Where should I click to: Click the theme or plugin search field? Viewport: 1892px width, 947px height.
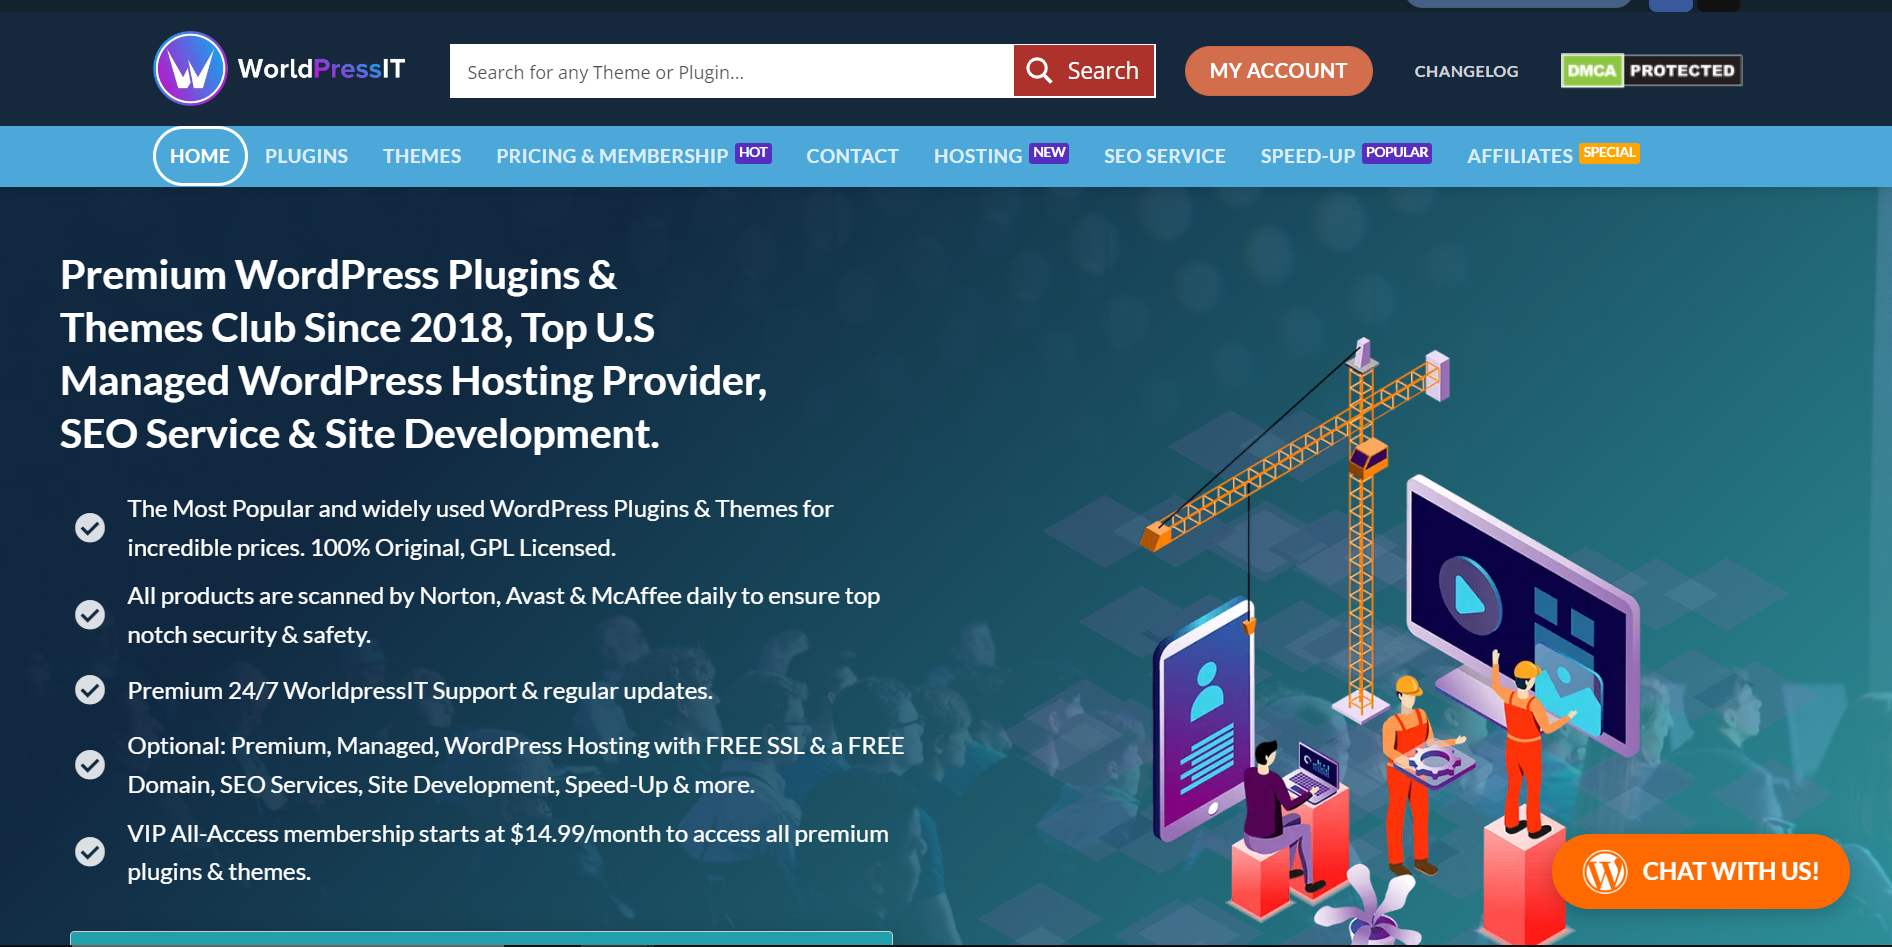pos(731,70)
